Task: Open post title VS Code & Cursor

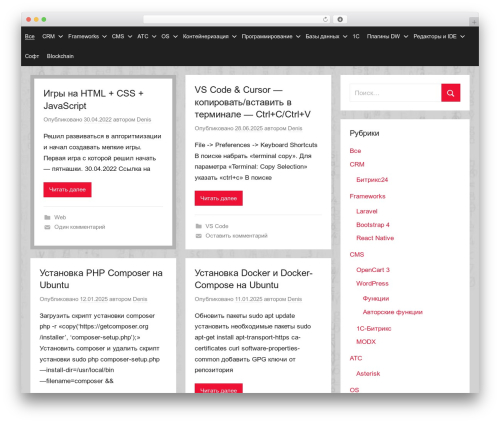Action: tap(253, 102)
